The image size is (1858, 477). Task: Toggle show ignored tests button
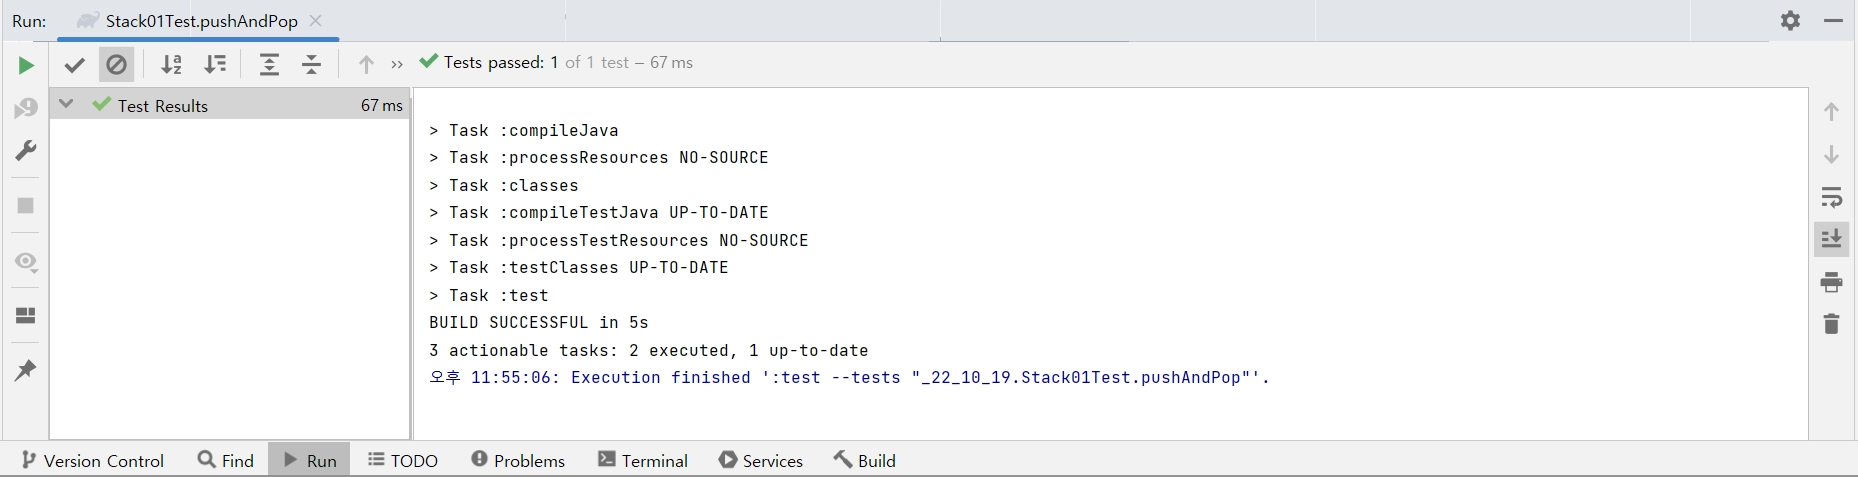(x=116, y=65)
